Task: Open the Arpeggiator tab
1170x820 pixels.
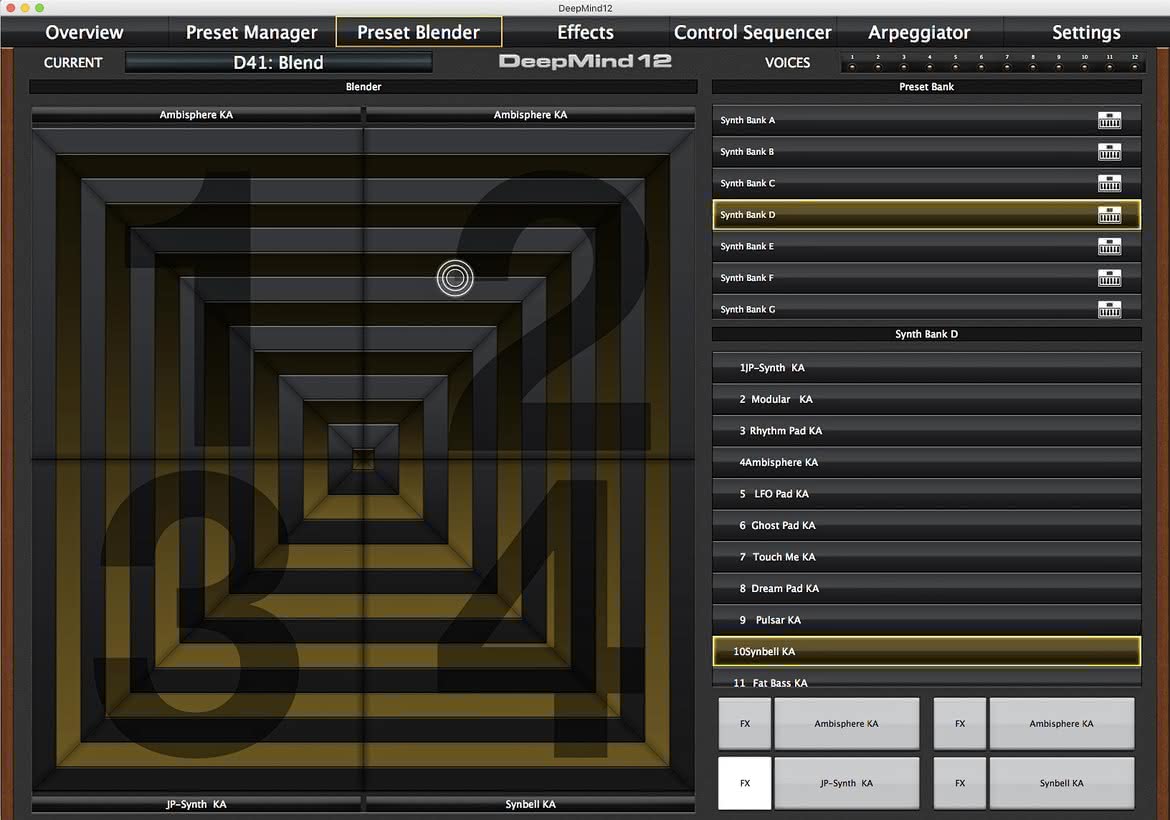Action: point(919,32)
